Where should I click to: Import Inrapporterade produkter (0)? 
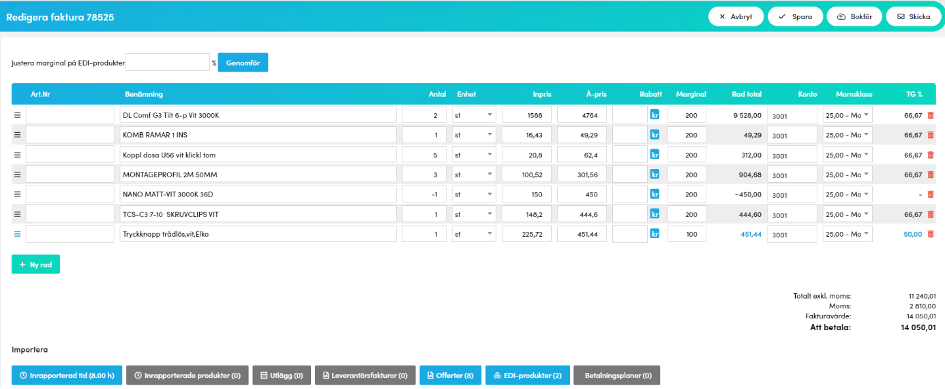point(187,375)
